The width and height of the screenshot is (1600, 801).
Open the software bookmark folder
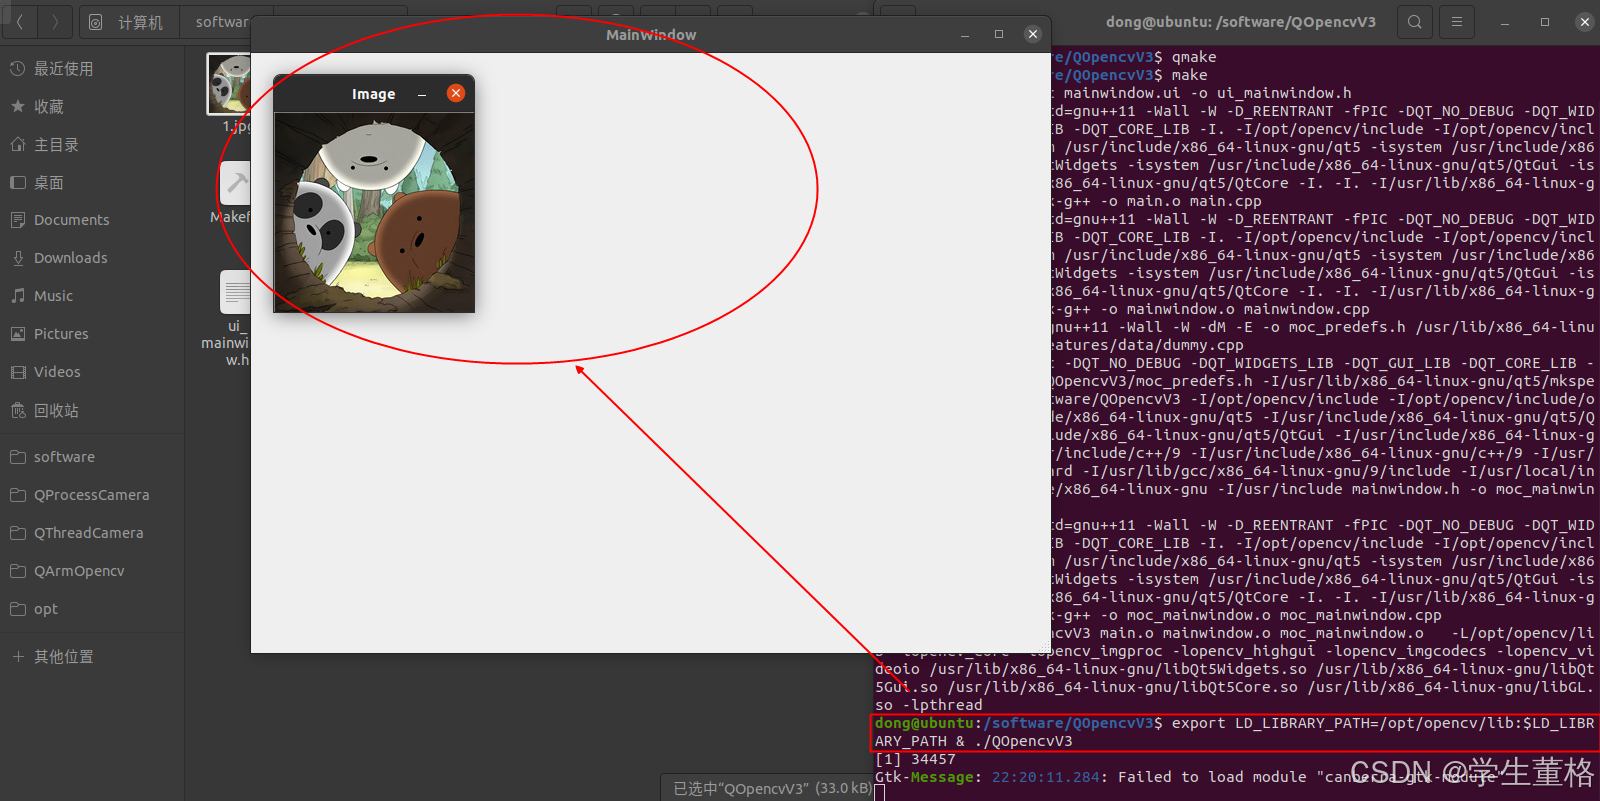[92, 457]
